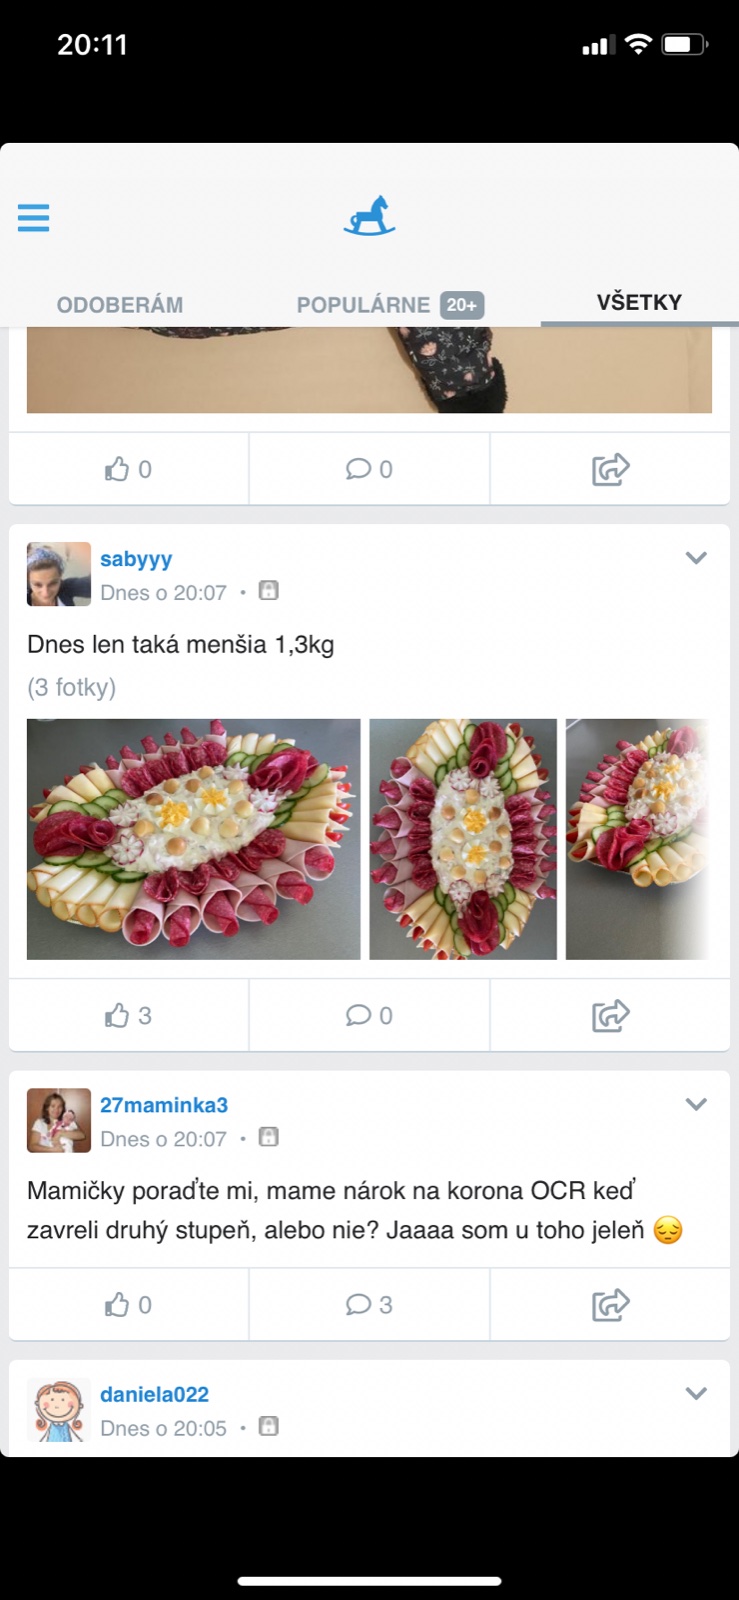Switch to the Populárne tab

389,305
